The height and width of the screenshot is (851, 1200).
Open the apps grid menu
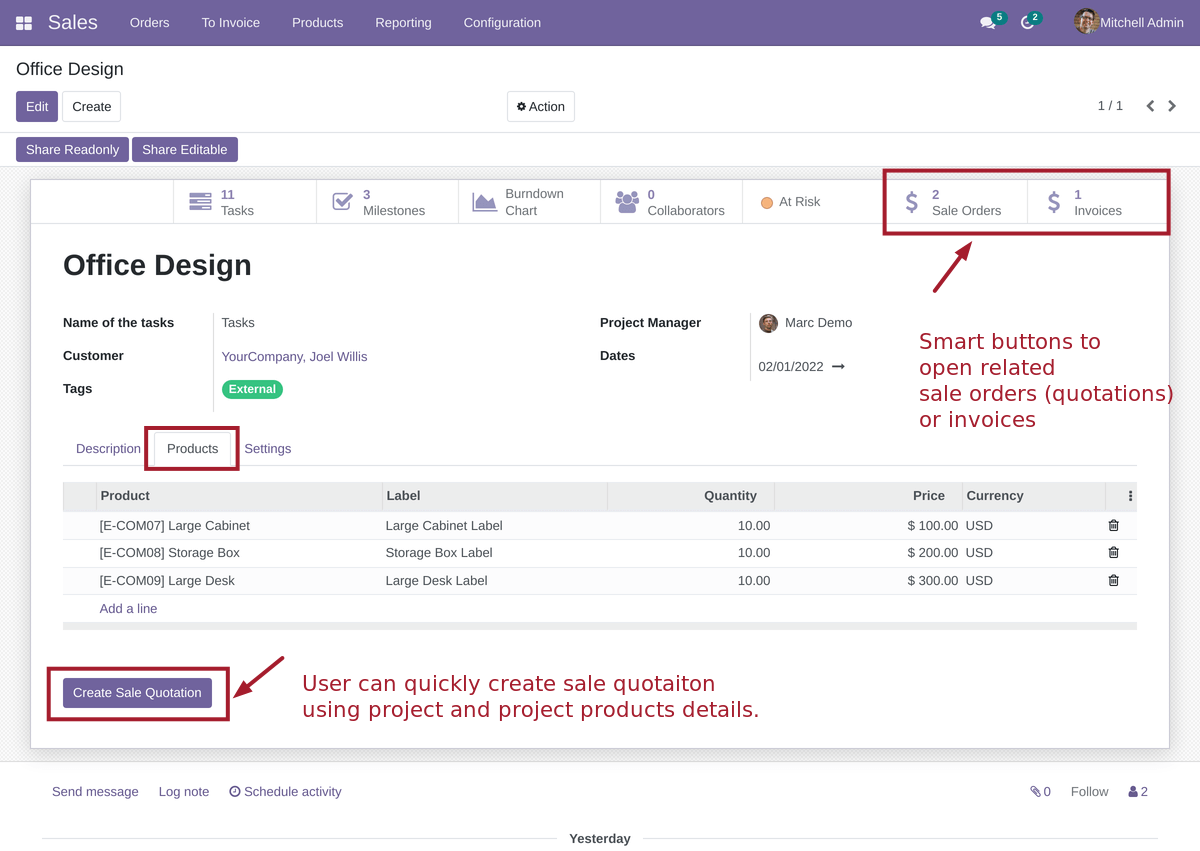click(24, 22)
